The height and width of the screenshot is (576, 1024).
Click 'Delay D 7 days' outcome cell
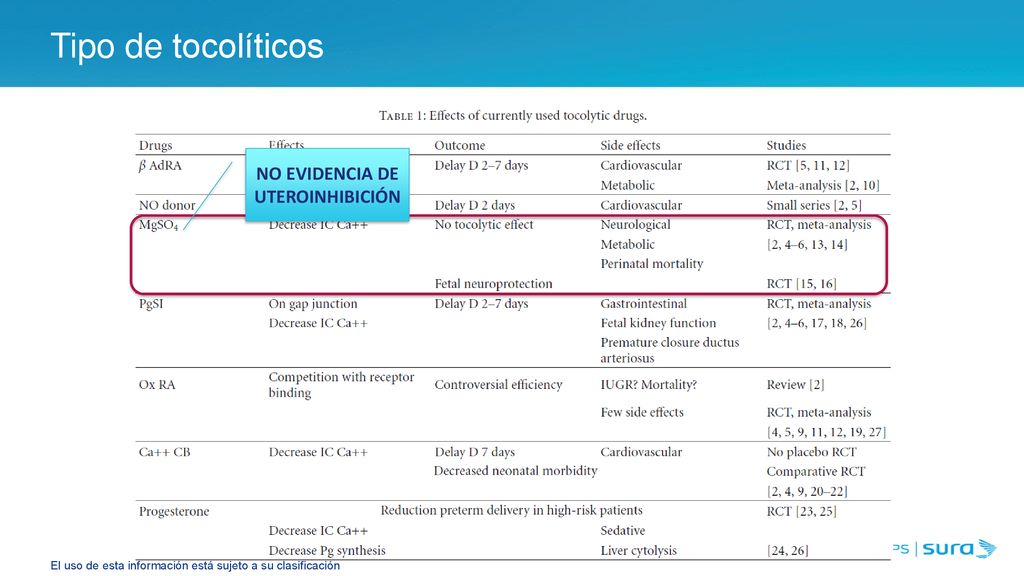click(x=475, y=452)
